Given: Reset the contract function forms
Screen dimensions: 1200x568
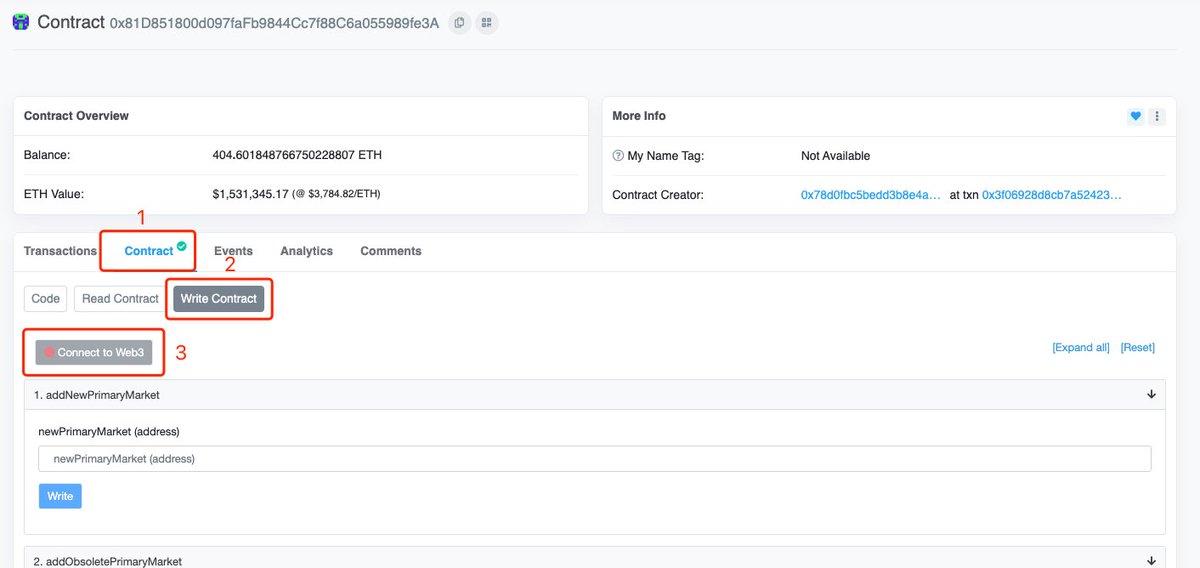Looking at the screenshot, I should 1138,348.
